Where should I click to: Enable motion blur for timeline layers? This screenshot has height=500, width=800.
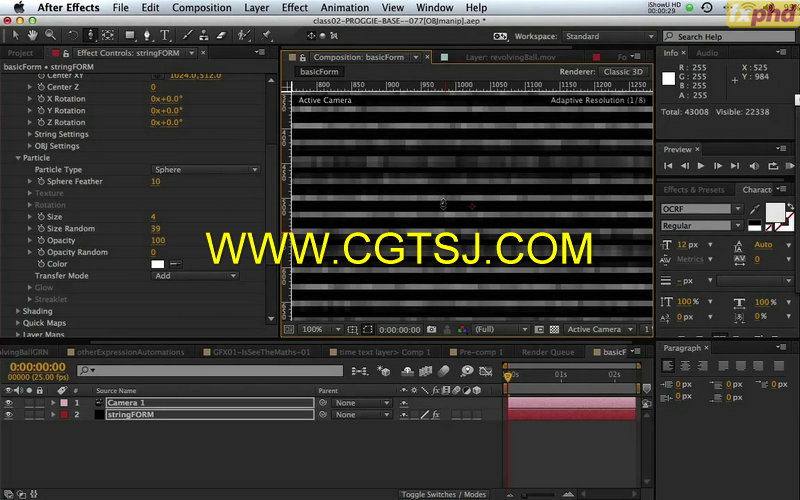pos(444,371)
